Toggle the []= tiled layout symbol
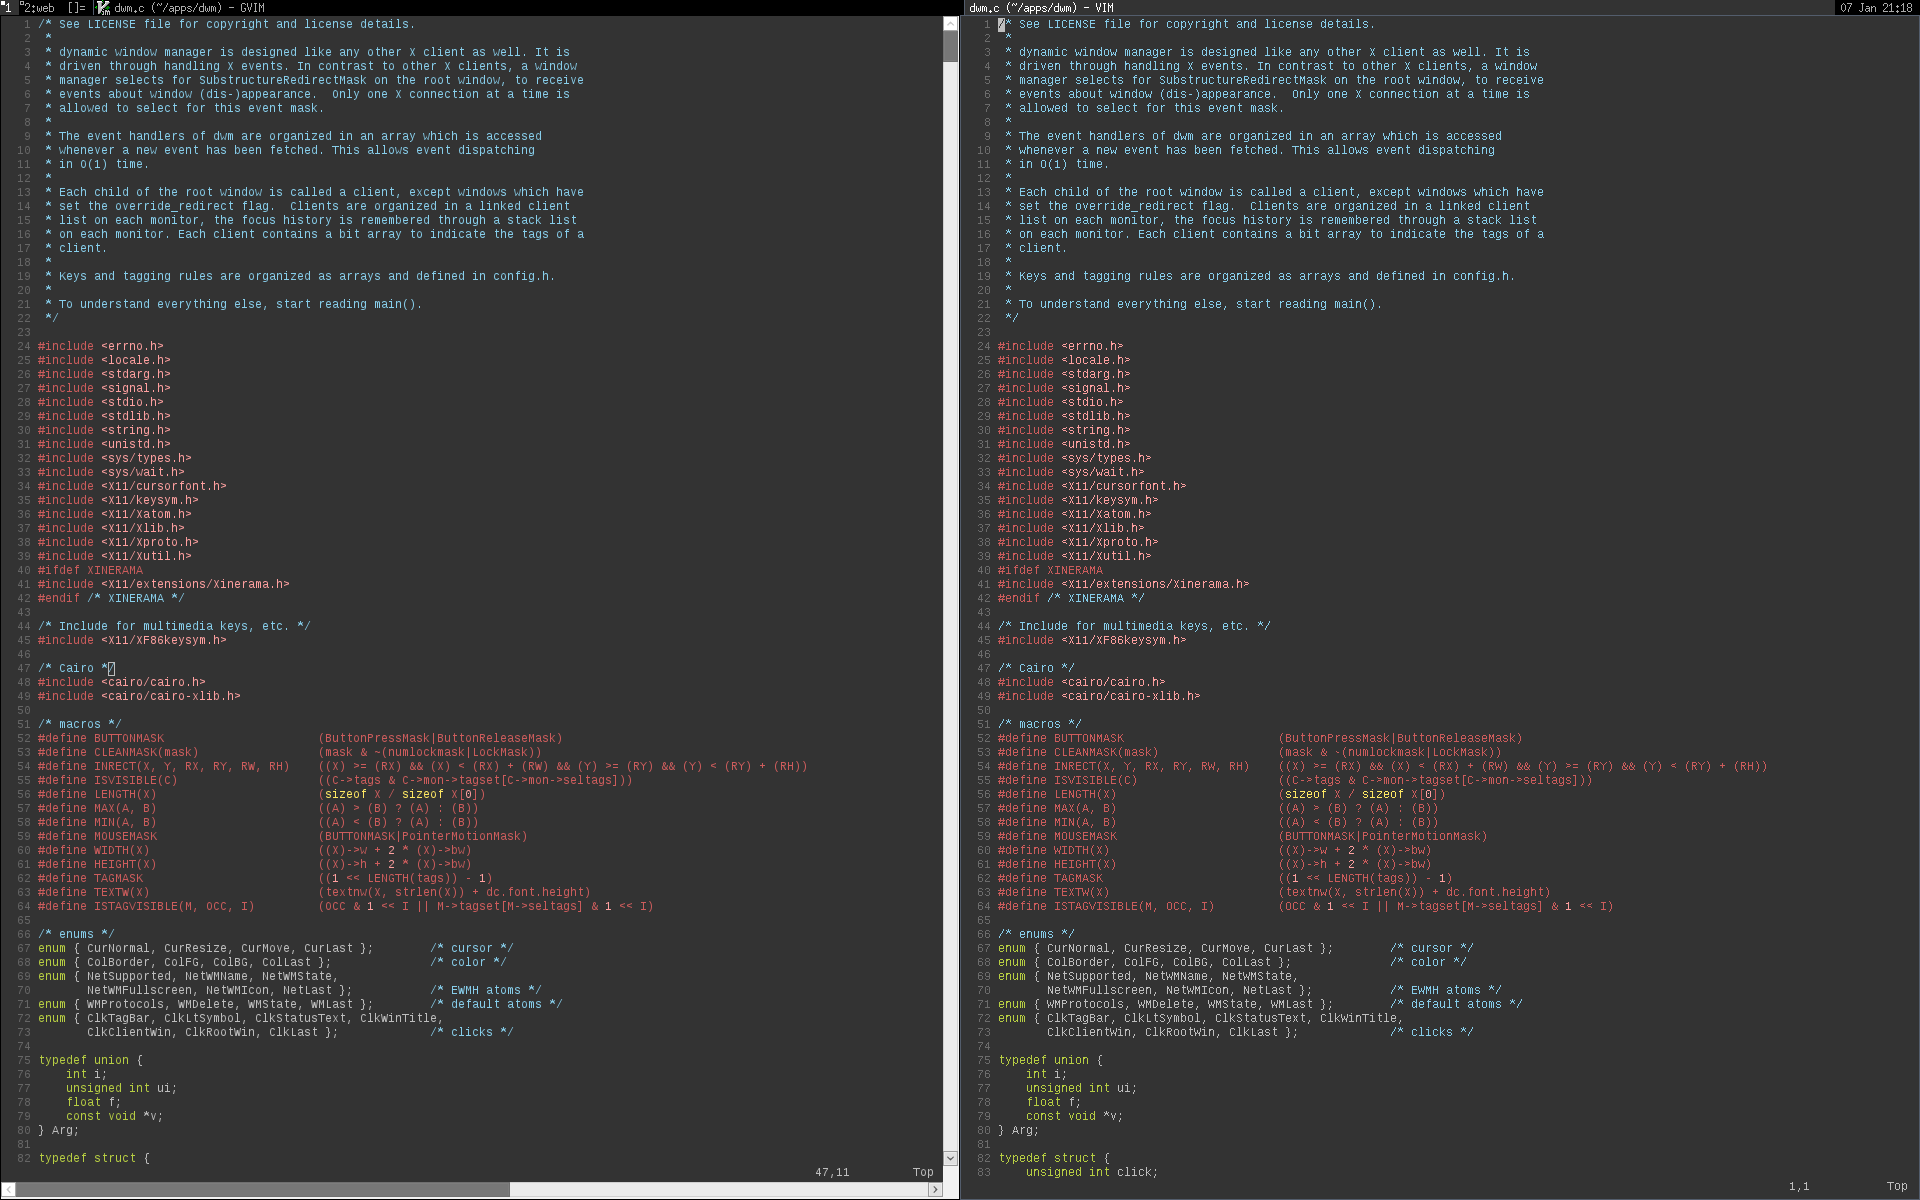 tap(76, 8)
